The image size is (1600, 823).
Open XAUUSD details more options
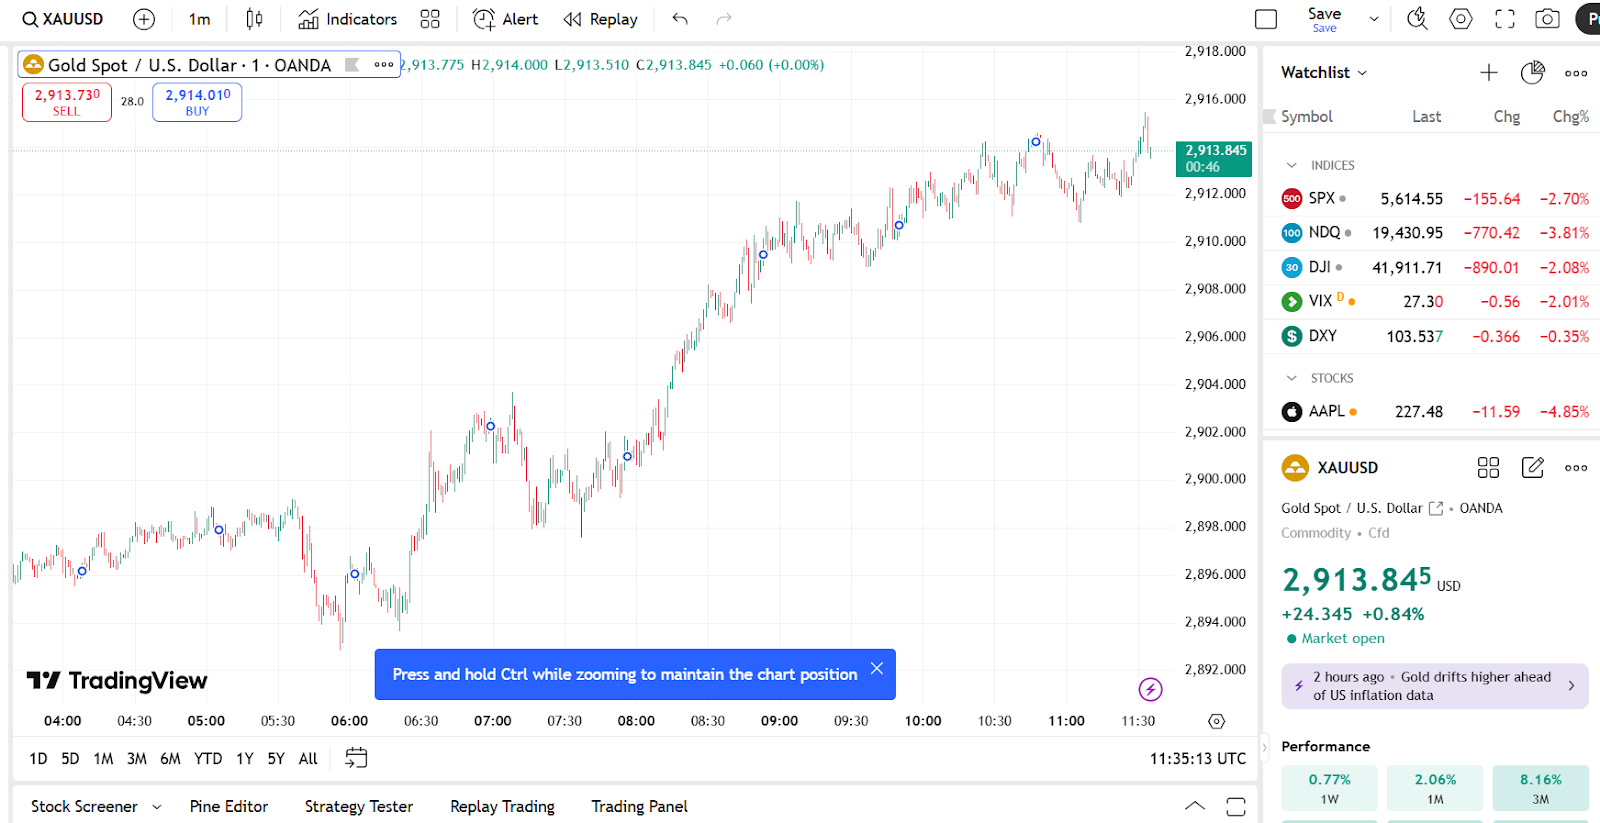click(1576, 467)
